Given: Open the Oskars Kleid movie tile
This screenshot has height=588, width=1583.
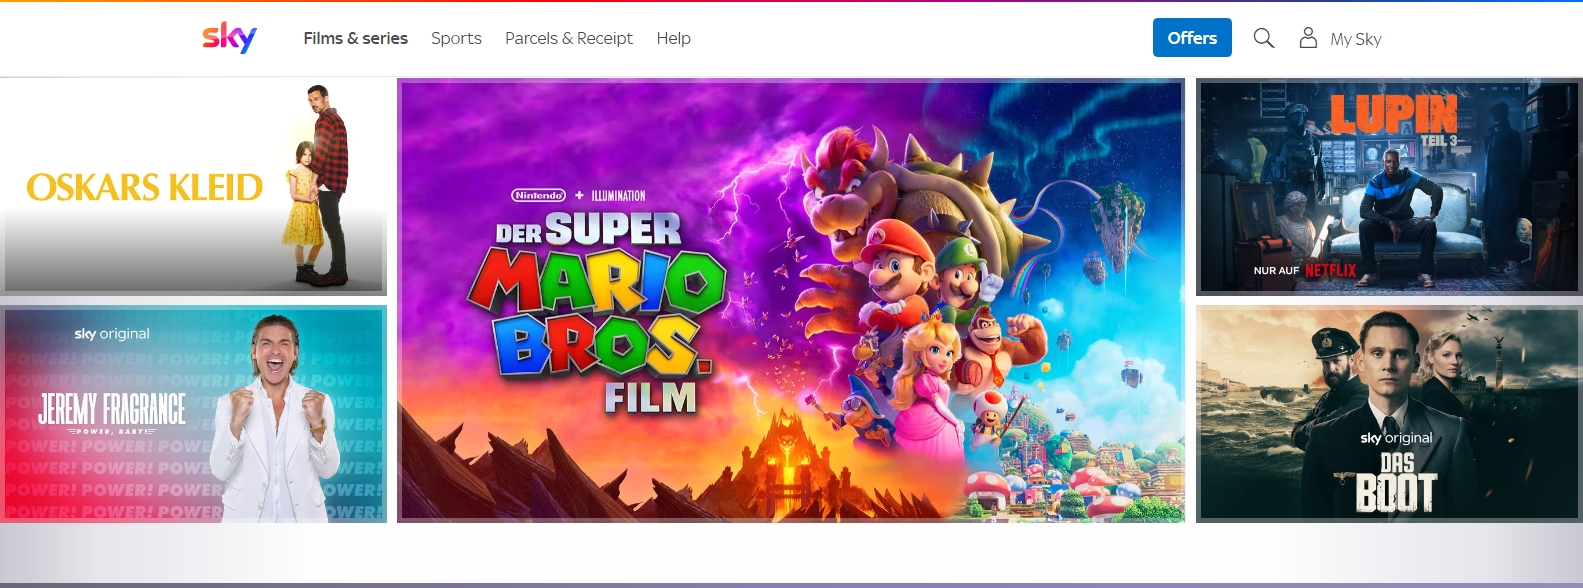Looking at the screenshot, I should (x=193, y=186).
